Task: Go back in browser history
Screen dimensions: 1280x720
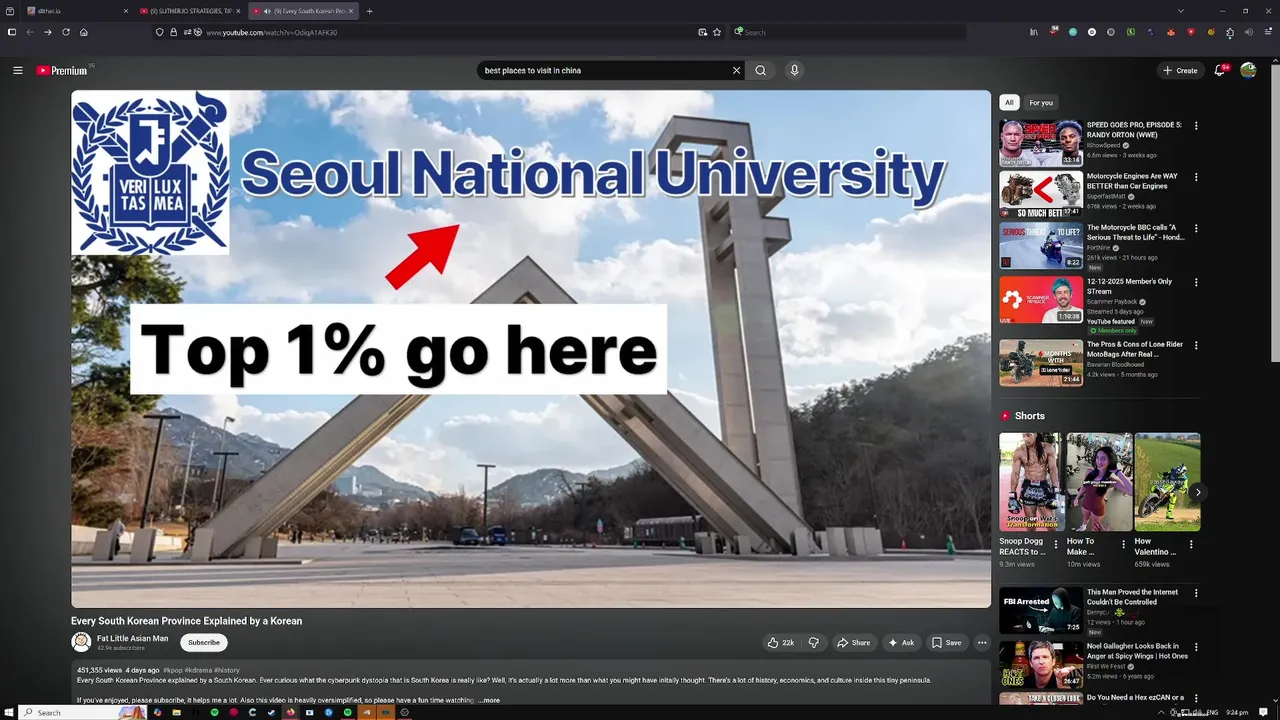Action: point(29,32)
